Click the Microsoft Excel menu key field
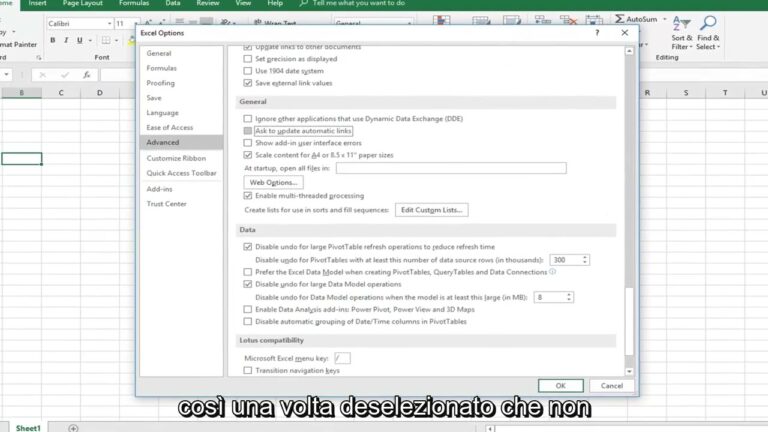The width and height of the screenshot is (768, 432). point(342,358)
